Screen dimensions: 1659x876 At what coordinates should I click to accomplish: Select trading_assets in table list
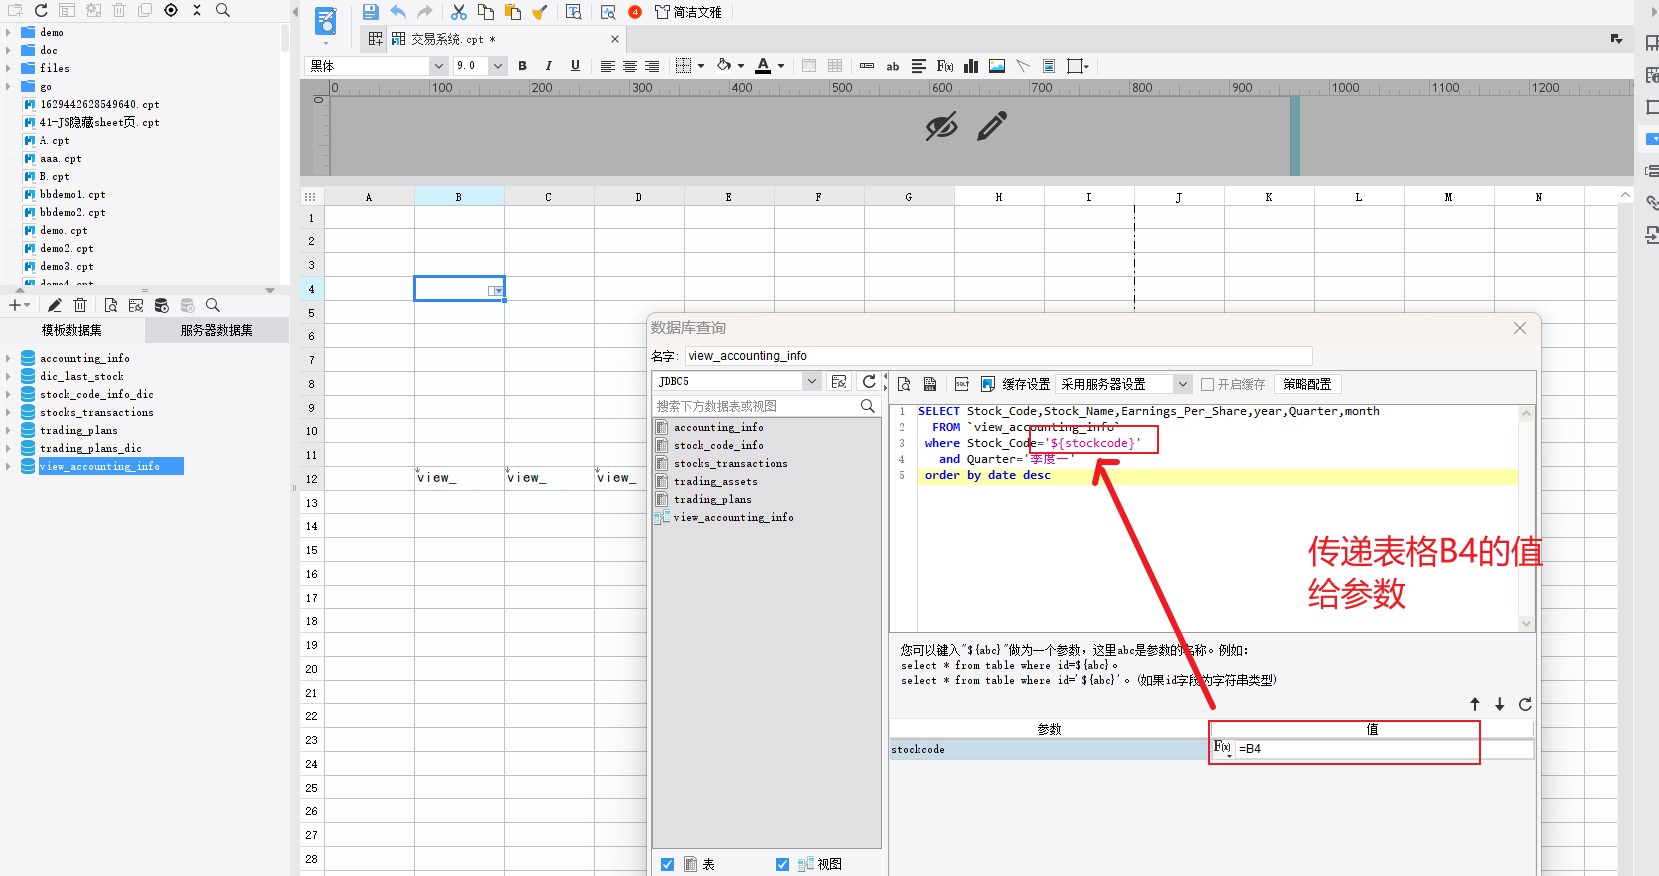(715, 481)
